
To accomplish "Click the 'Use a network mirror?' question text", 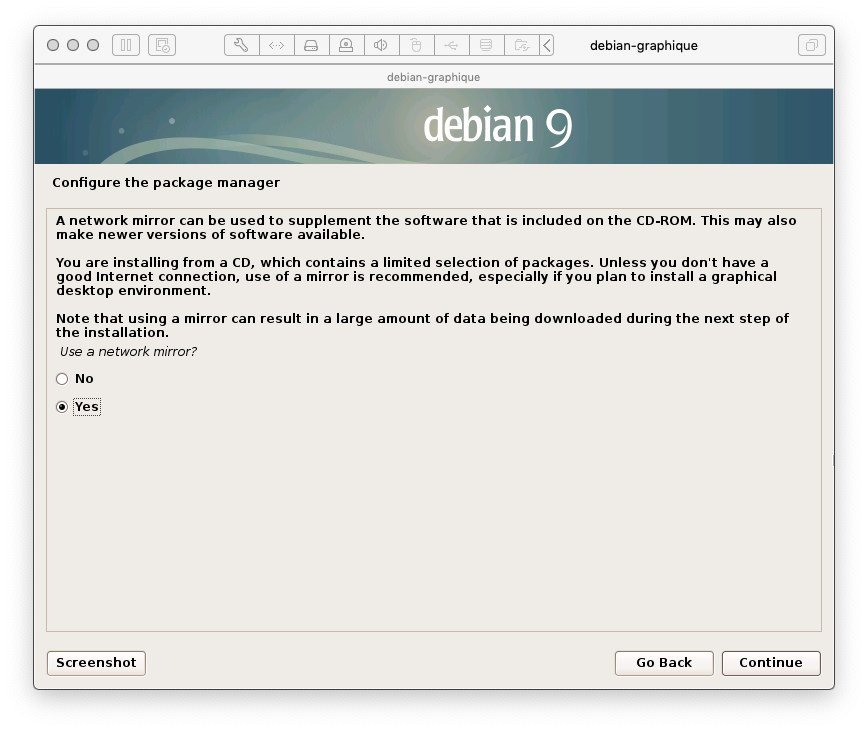I will [128, 351].
